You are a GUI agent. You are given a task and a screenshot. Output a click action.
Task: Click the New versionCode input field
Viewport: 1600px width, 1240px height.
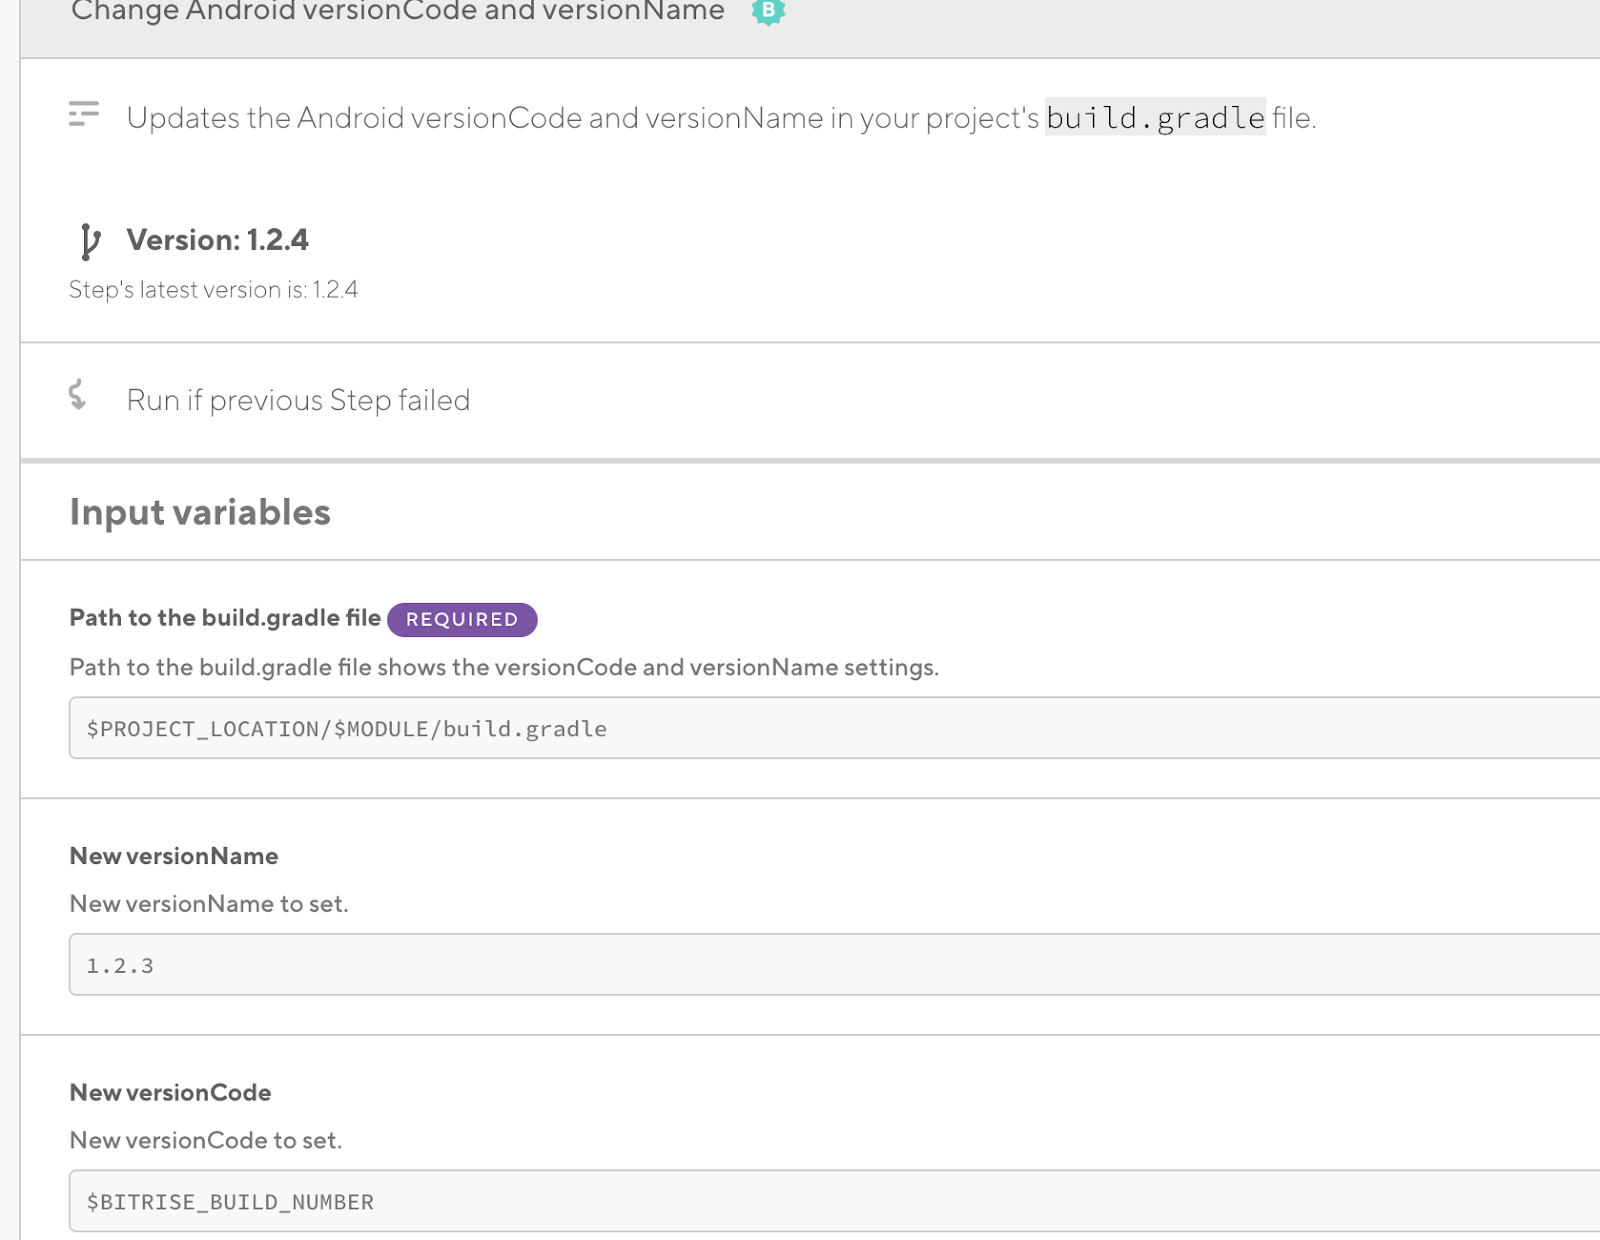pos(834,1201)
